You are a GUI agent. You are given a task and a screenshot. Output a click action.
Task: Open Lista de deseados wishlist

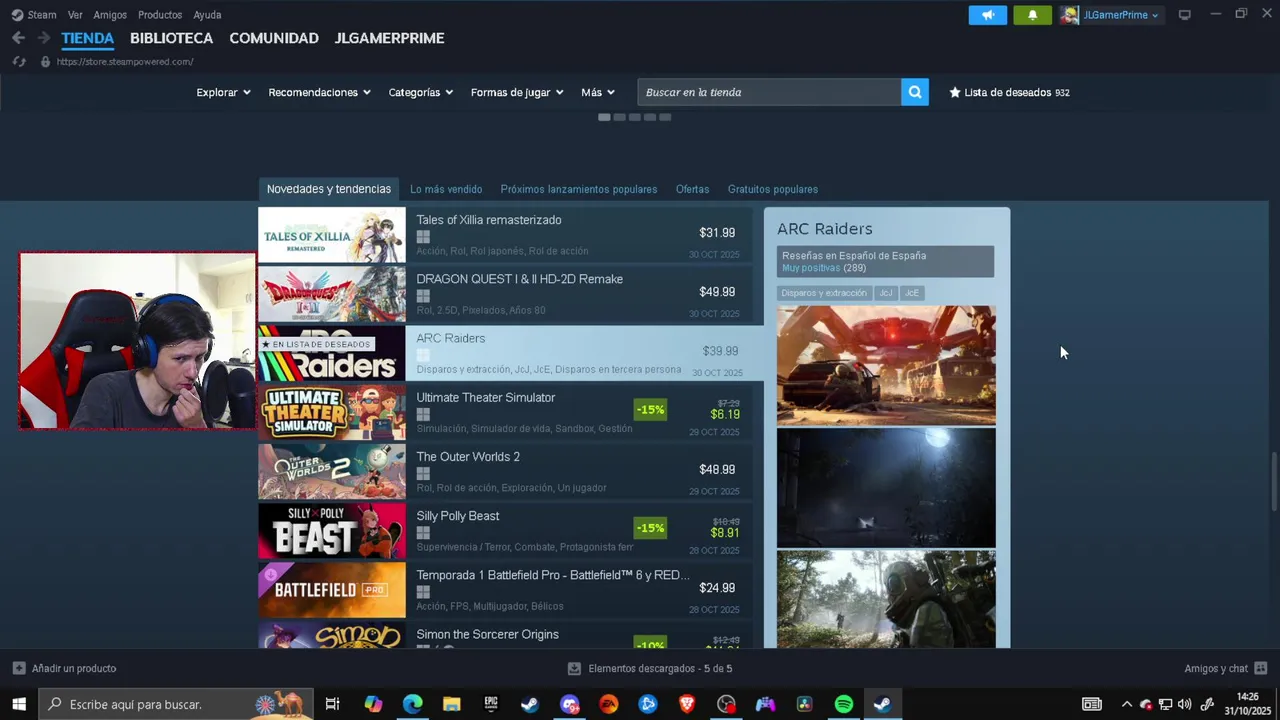pyautogui.click(x=1009, y=92)
